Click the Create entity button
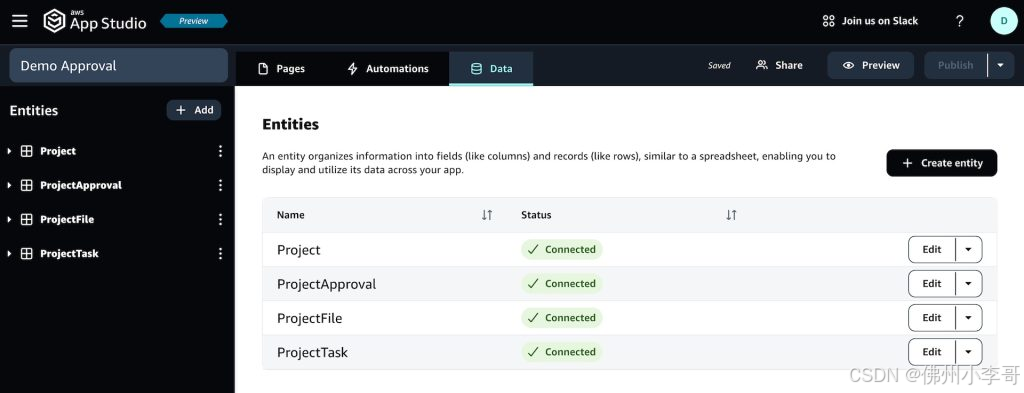Viewport: 1024px width, 393px height. coord(942,163)
